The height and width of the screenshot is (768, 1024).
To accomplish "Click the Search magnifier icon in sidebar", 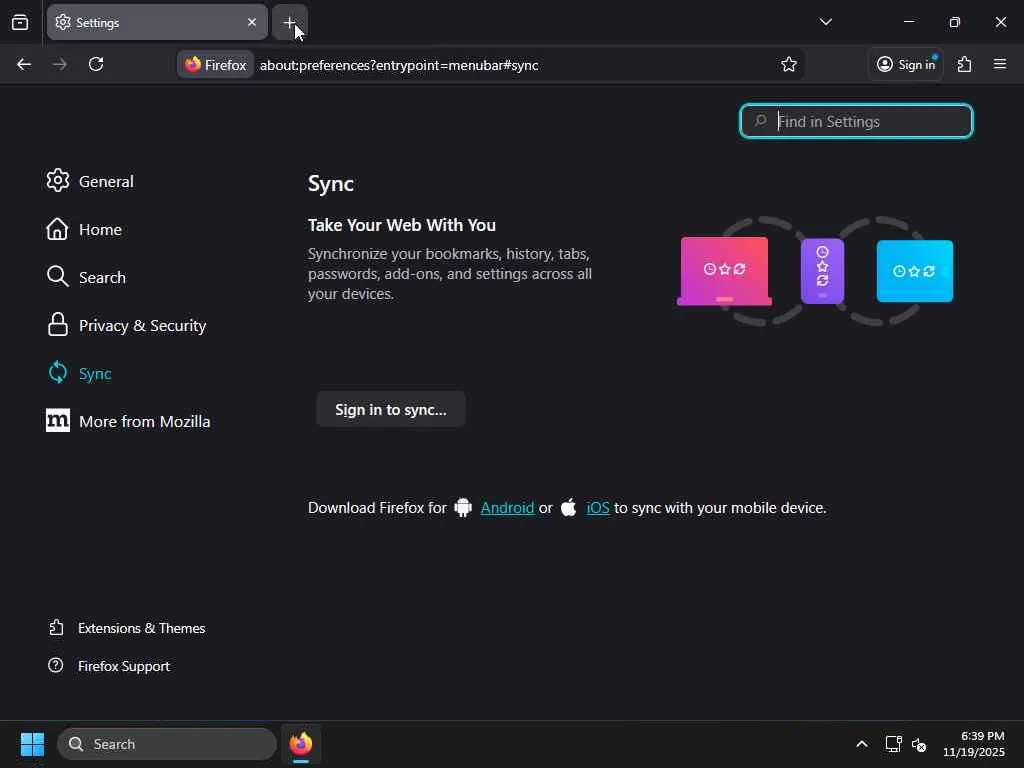I will pyautogui.click(x=57, y=276).
